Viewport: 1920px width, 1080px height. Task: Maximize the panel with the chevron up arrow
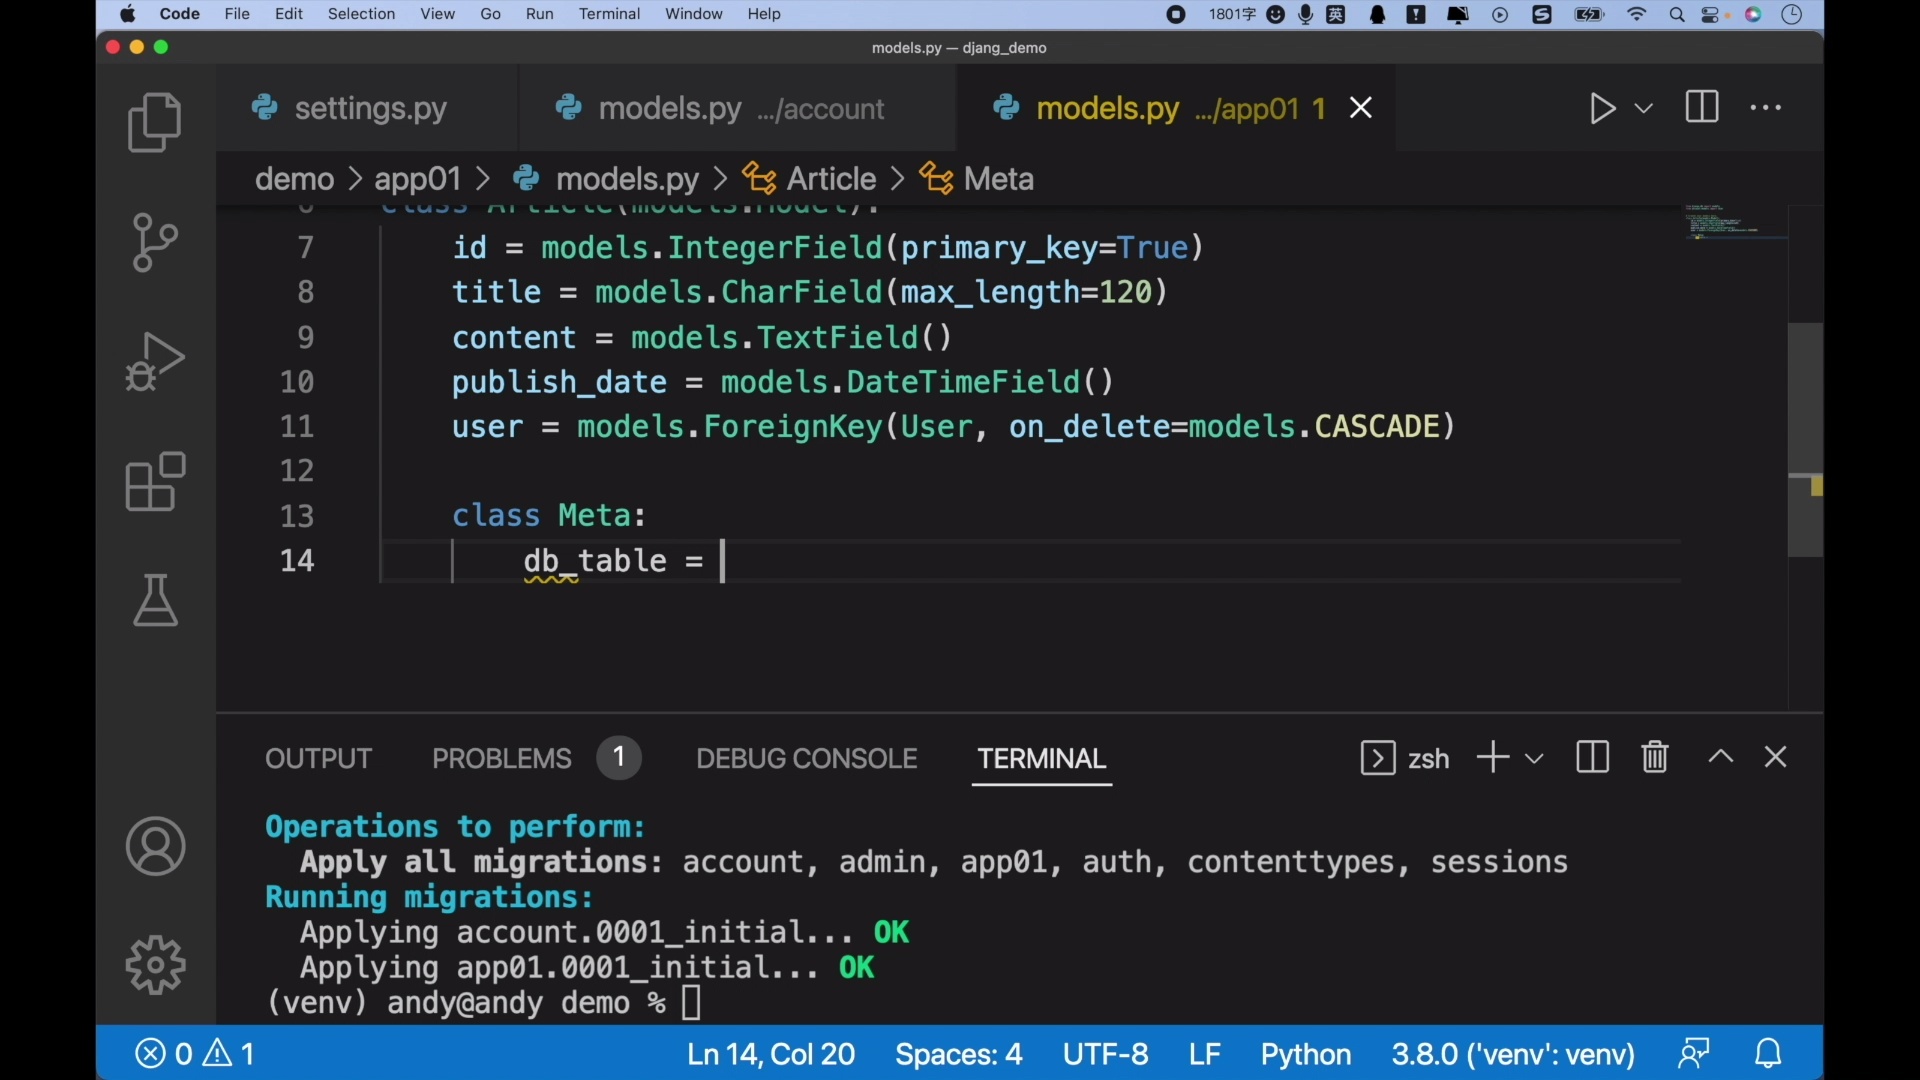pos(1720,757)
